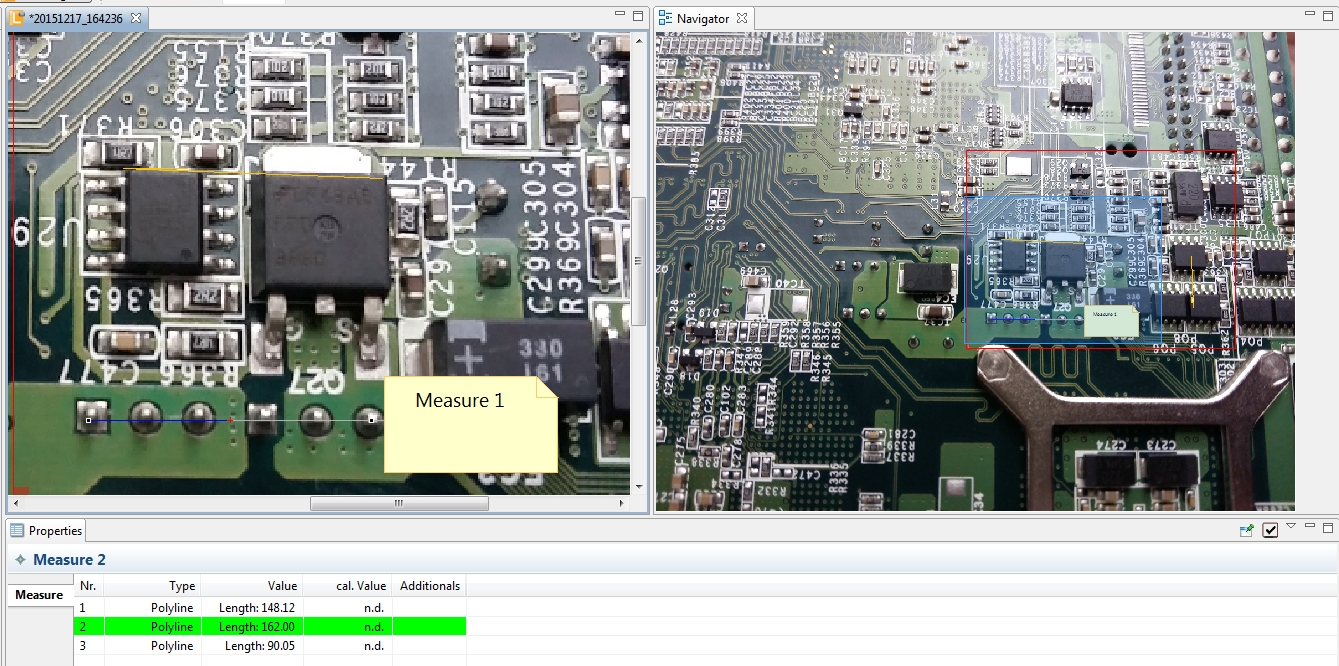Maximize the image editor pane
Viewport: 1339px width, 666px height.
coord(638,15)
